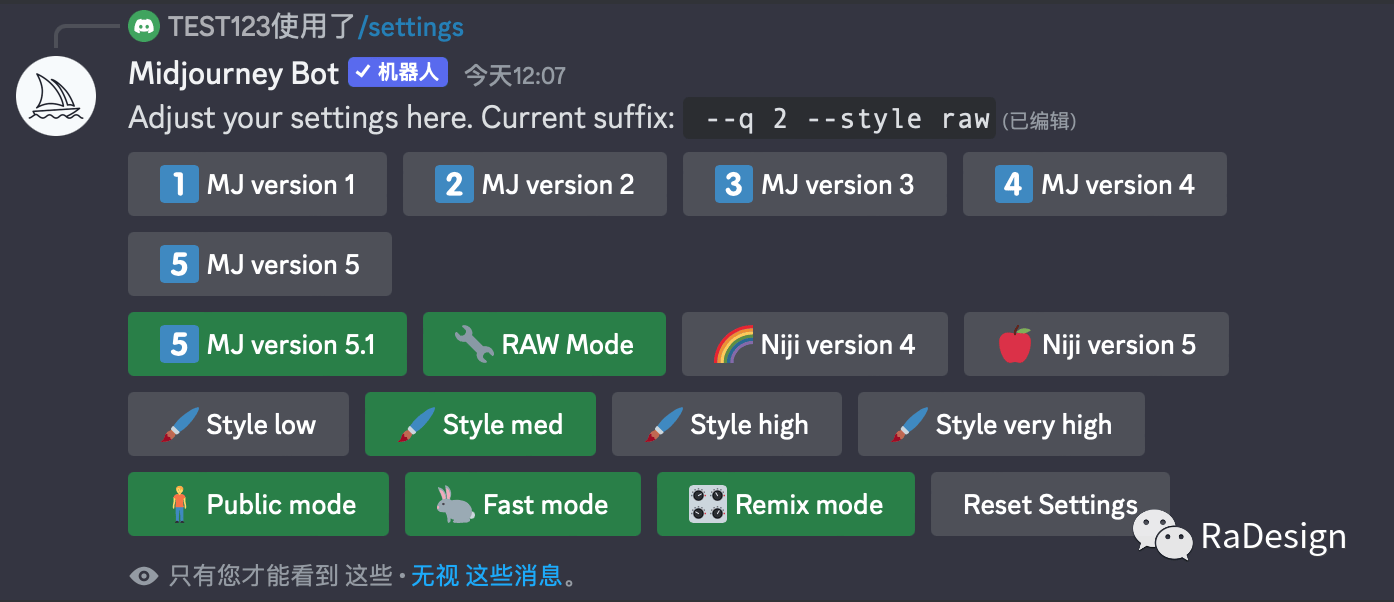Click the control knobs Remix mode icon

[707, 504]
